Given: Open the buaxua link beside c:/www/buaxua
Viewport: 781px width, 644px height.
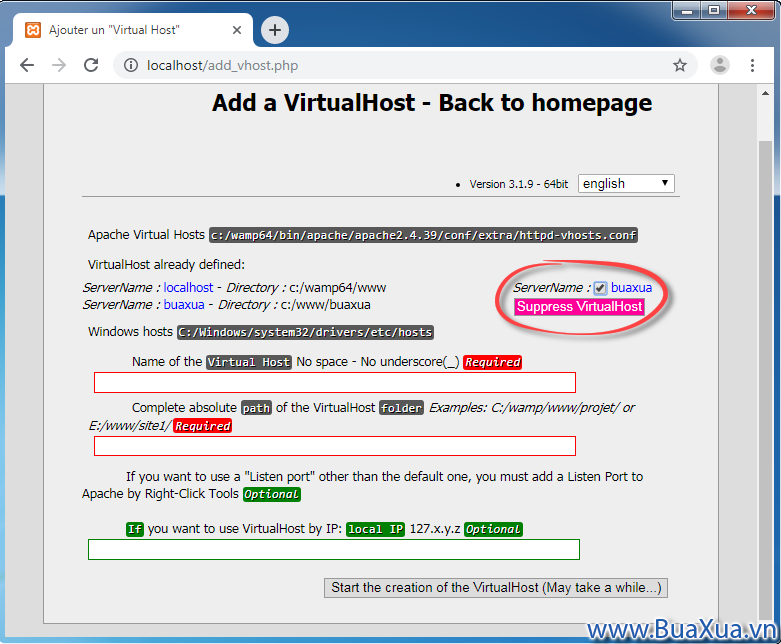Looking at the screenshot, I should (x=184, y=304).
